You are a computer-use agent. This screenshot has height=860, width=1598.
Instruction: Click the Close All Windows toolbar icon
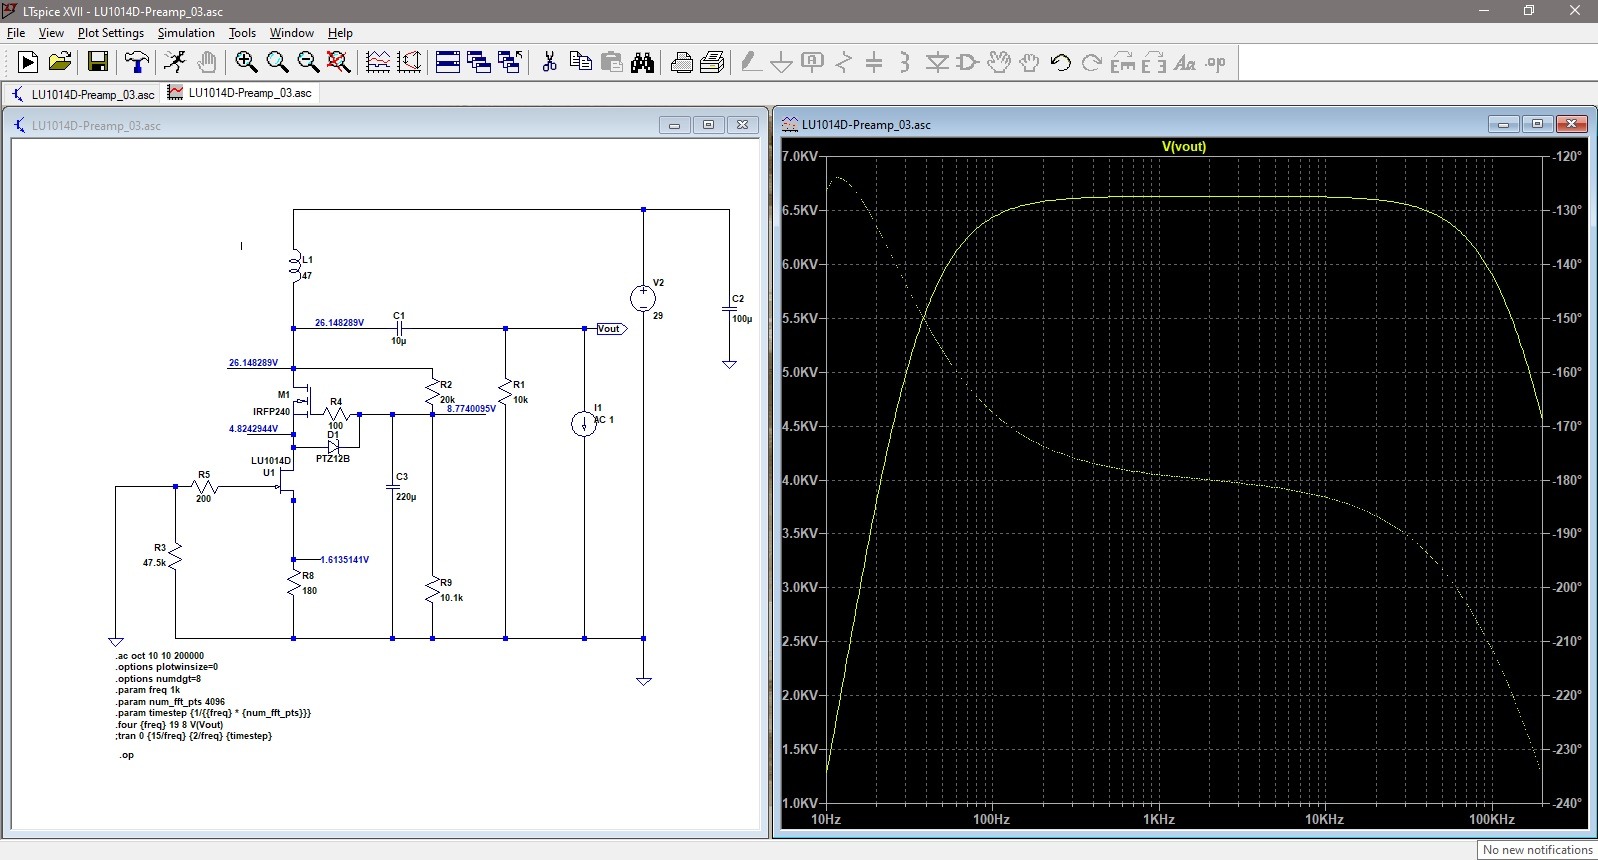(x=510, y=63)
